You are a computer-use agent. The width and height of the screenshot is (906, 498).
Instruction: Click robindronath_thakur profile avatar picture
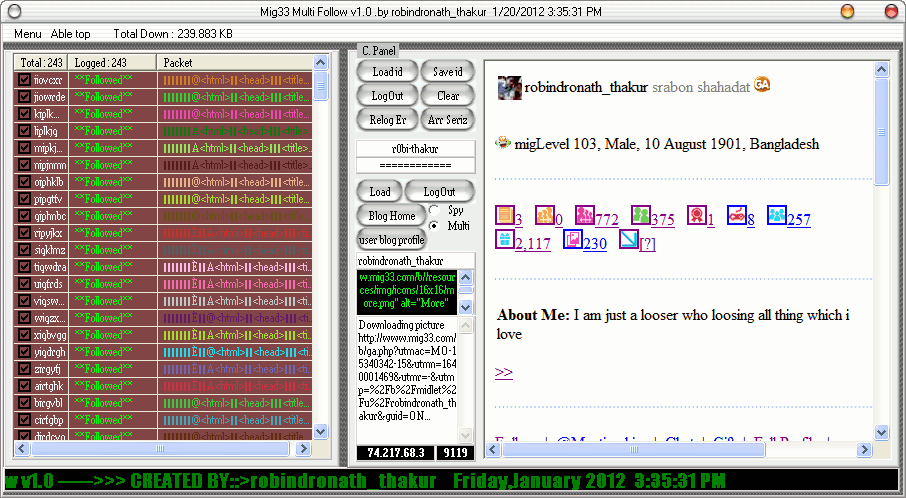pos(509,87)
